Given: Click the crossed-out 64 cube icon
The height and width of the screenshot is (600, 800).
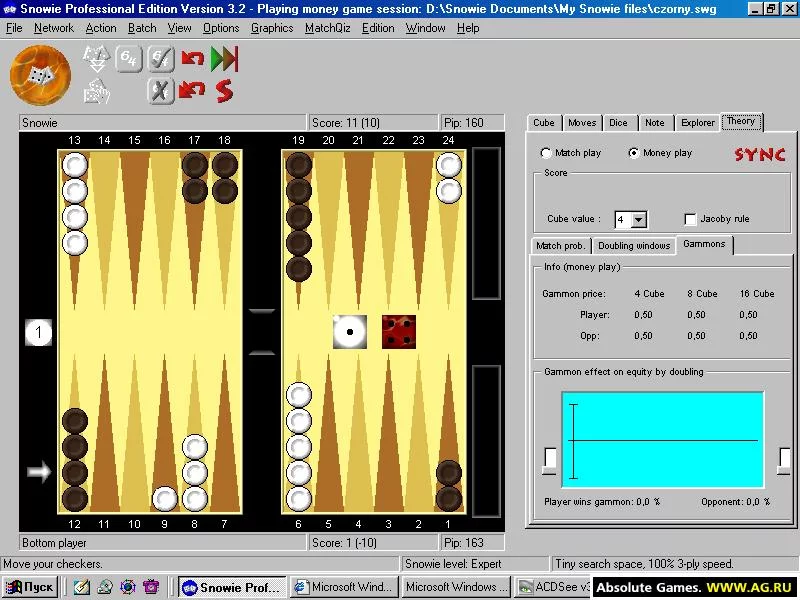Looking at the screenshot, I should [x=161, y=91].
